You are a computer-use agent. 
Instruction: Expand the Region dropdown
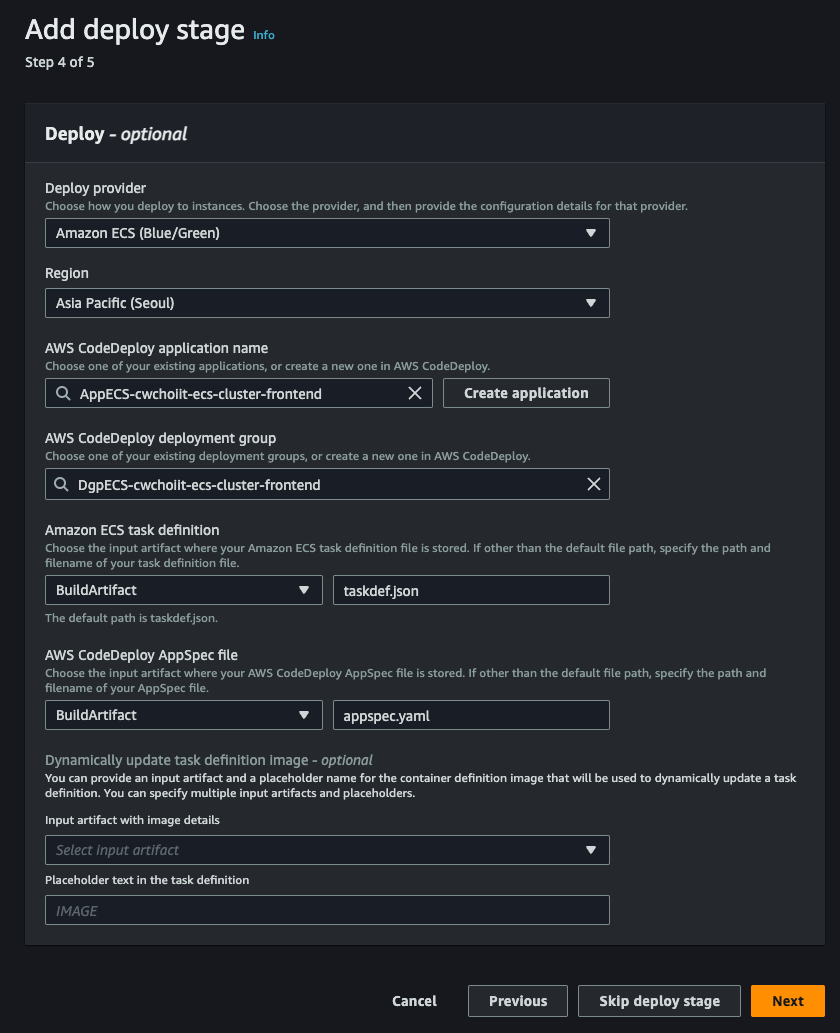pos(327,302)
